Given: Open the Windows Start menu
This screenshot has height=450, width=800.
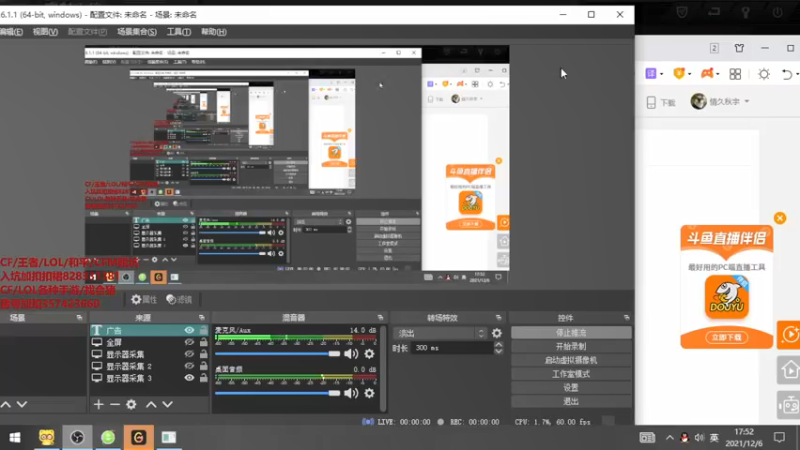Looking at the screenshot, I should coord(15,437).
